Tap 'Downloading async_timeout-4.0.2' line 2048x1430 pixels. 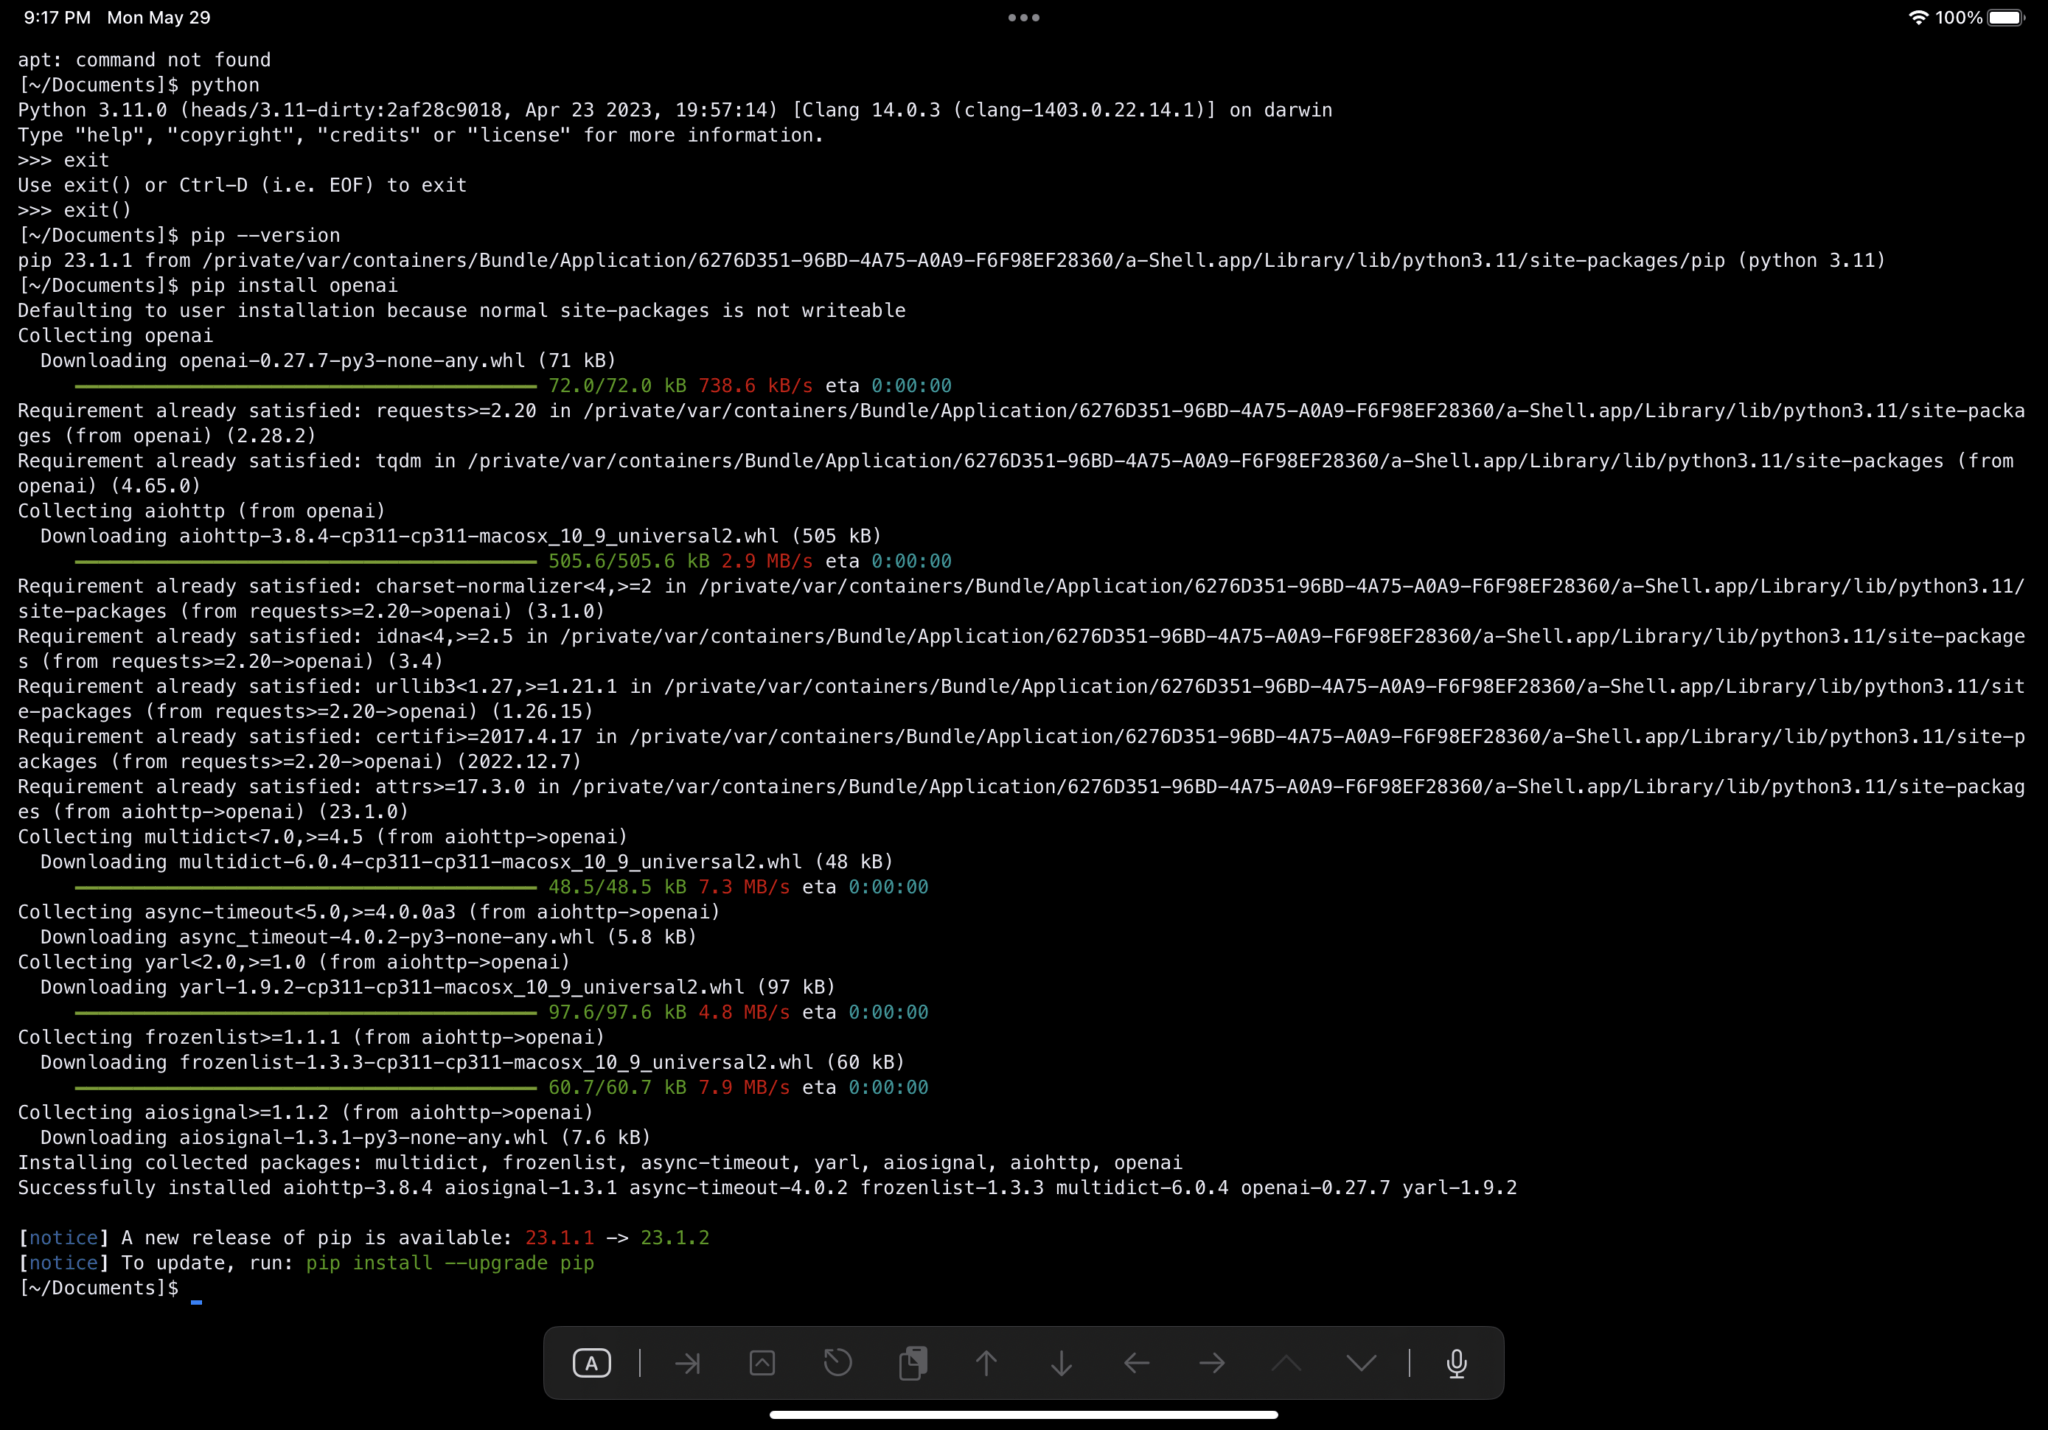(x=368, y=937)
